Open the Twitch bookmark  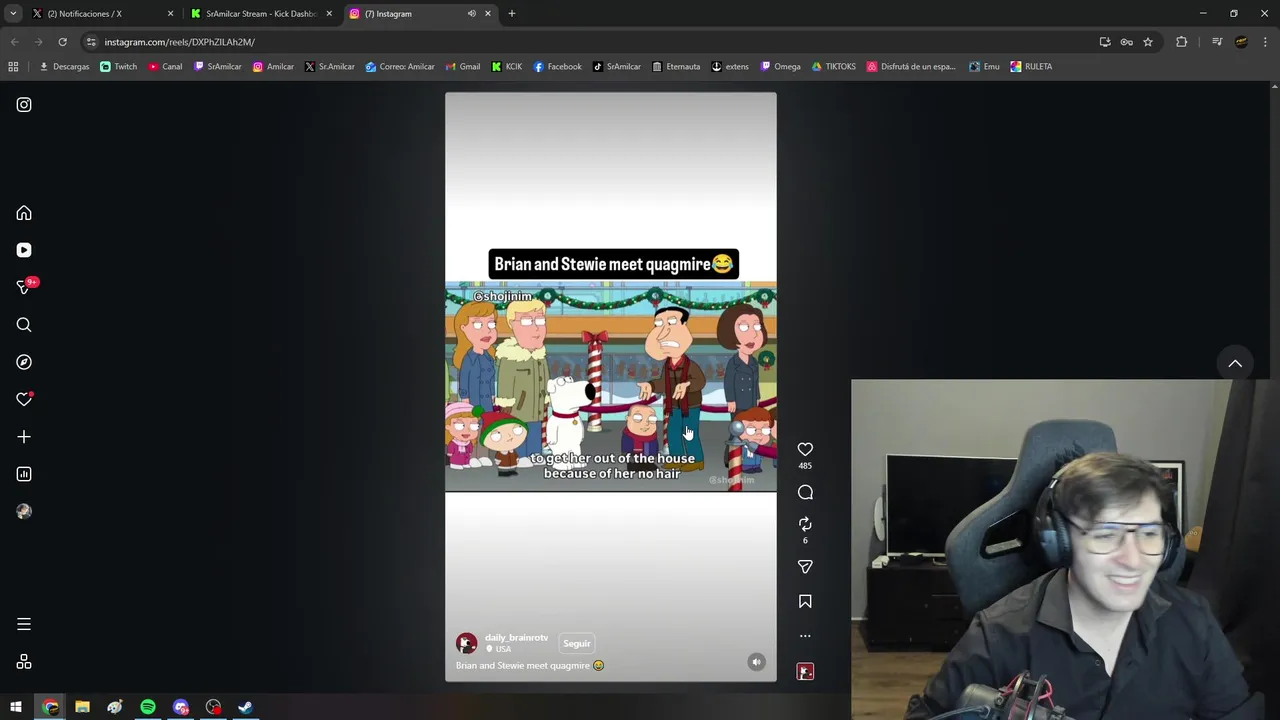pos(118,67)
